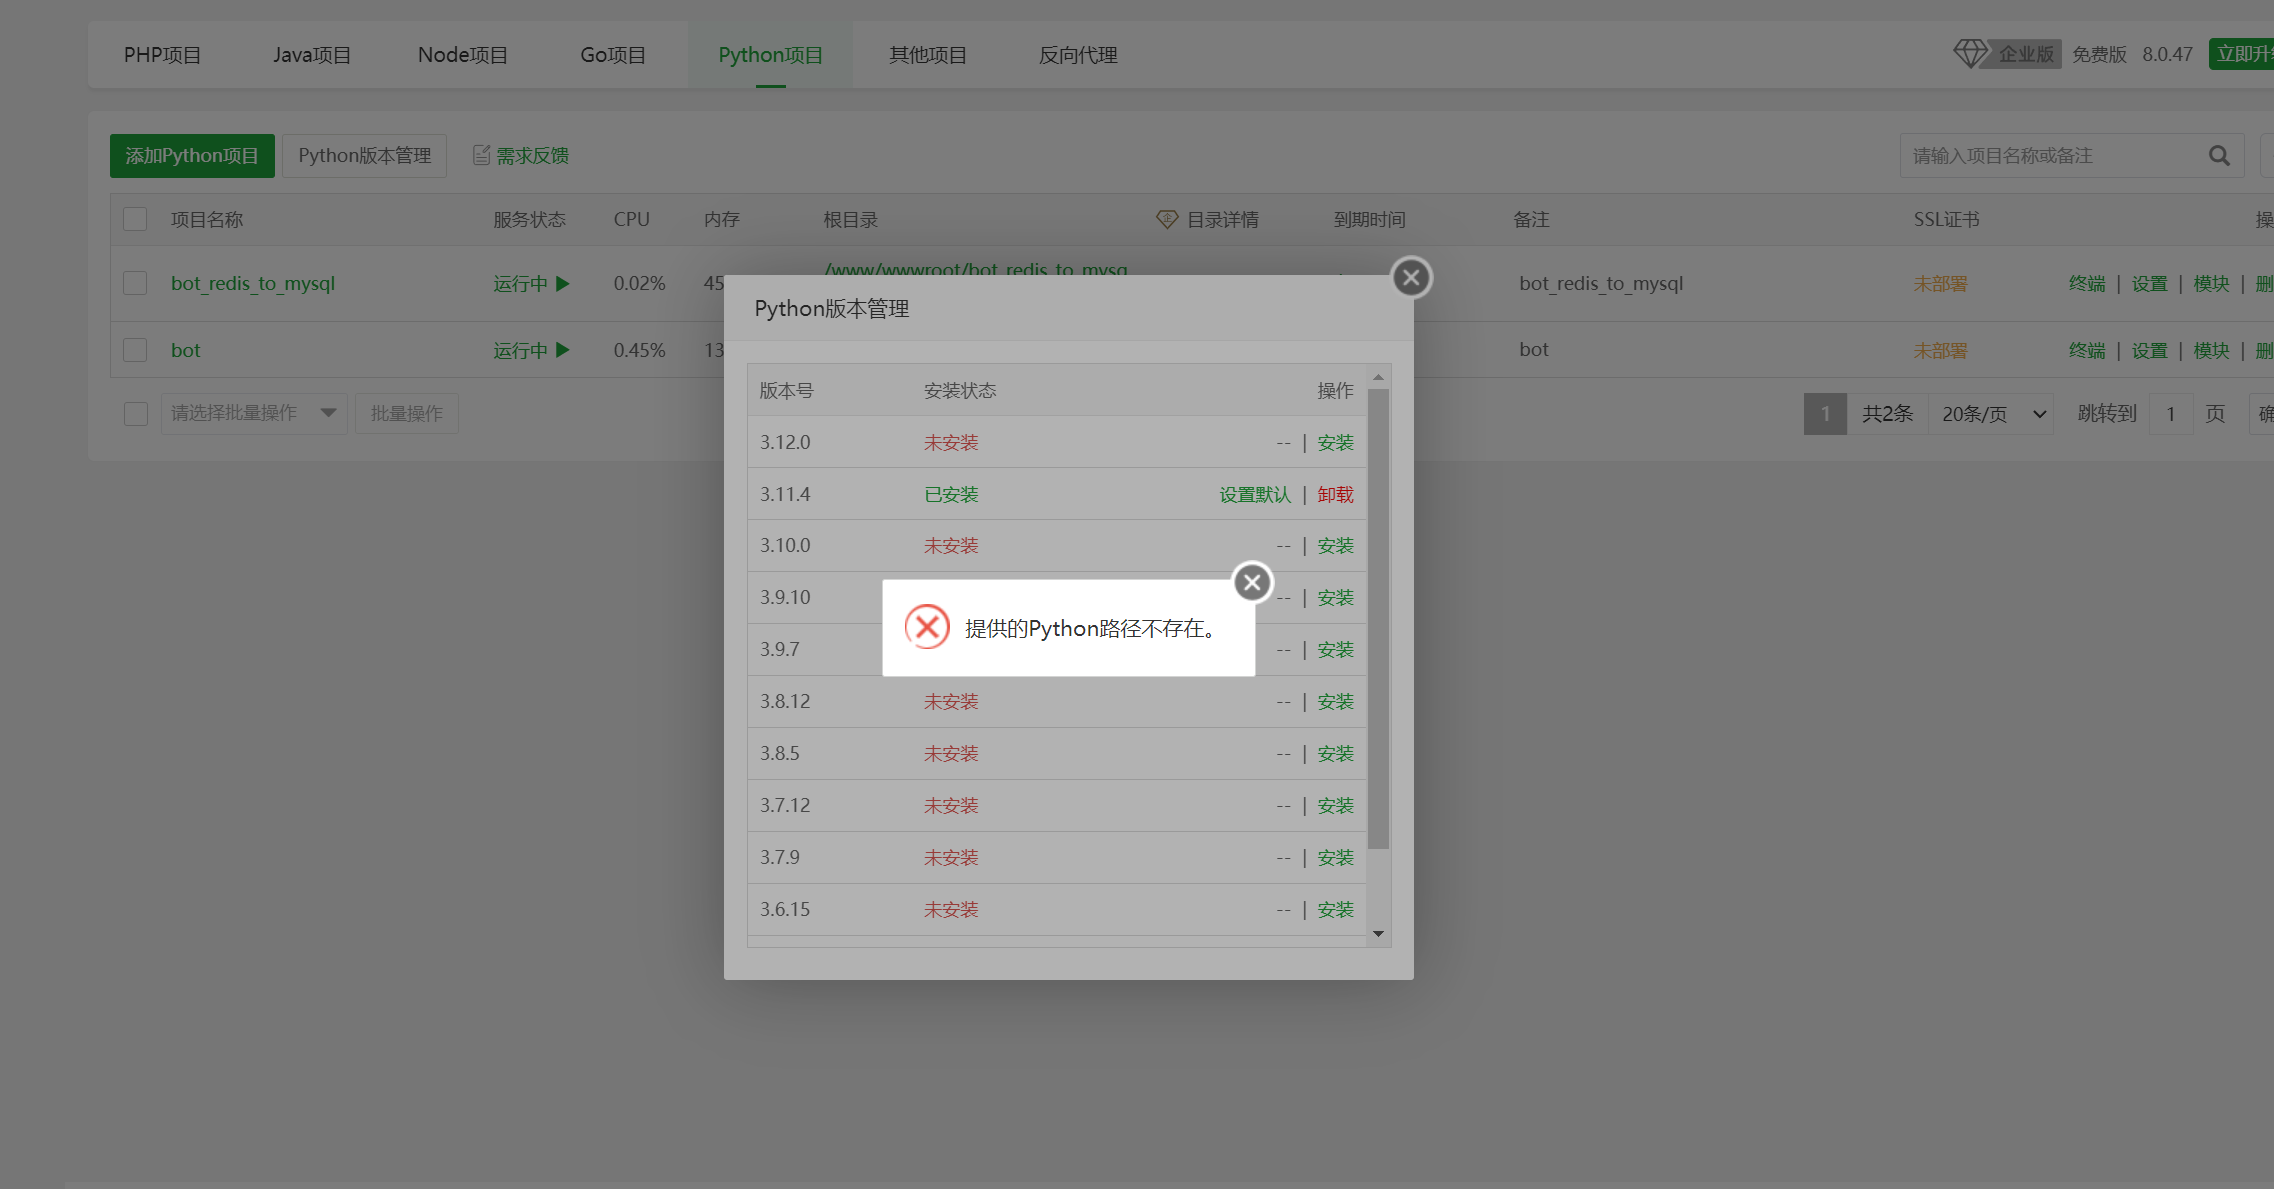Screen dimensions: 2274x1189
Task: Click the 0.45% CPU value for bot
Action: (x=640, y=350)
